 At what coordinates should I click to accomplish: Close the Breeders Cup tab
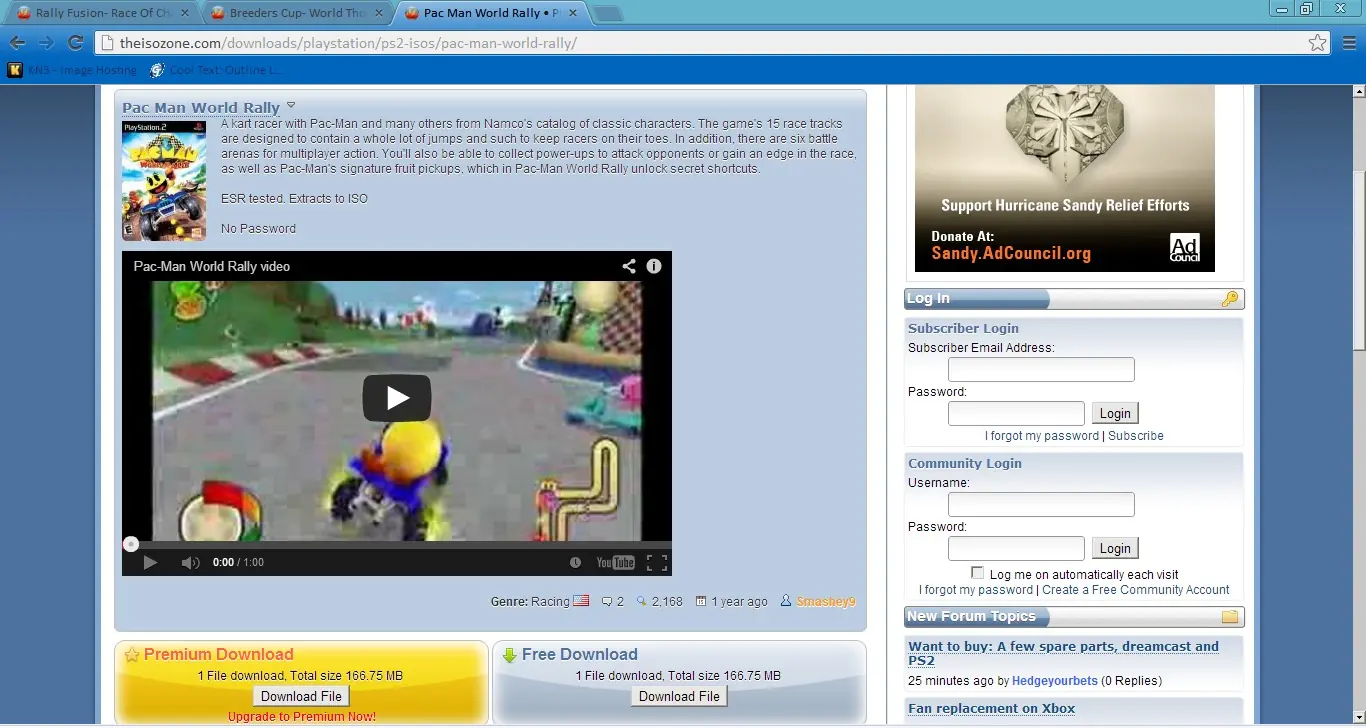(x=380, y=13)
